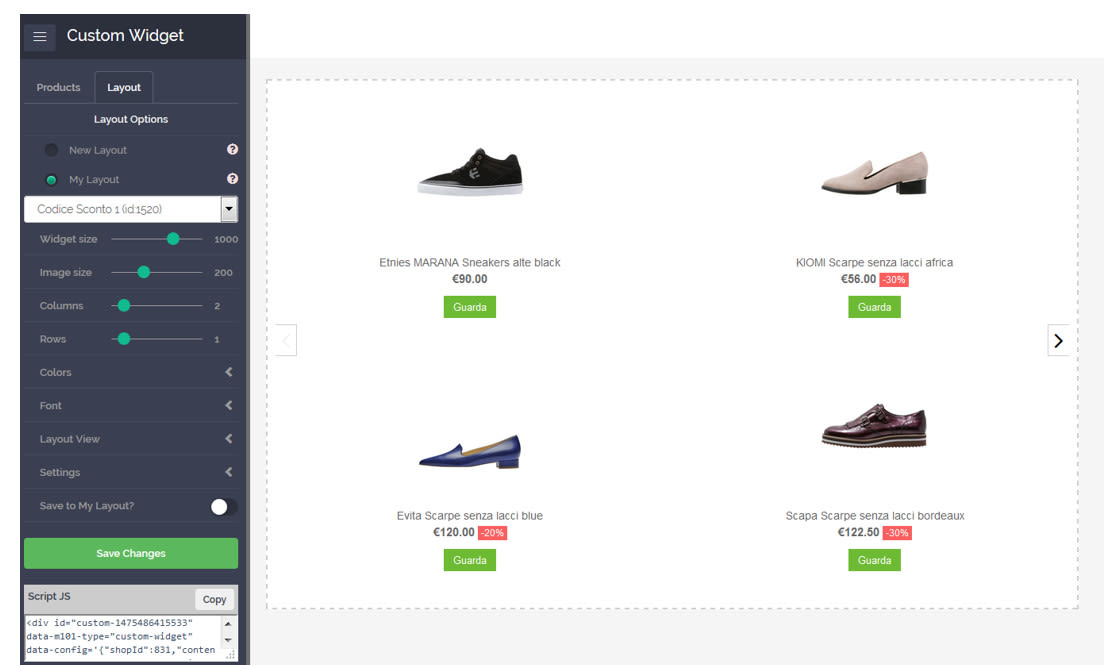Click the Rows slider handle

click(x=123, y=339)
